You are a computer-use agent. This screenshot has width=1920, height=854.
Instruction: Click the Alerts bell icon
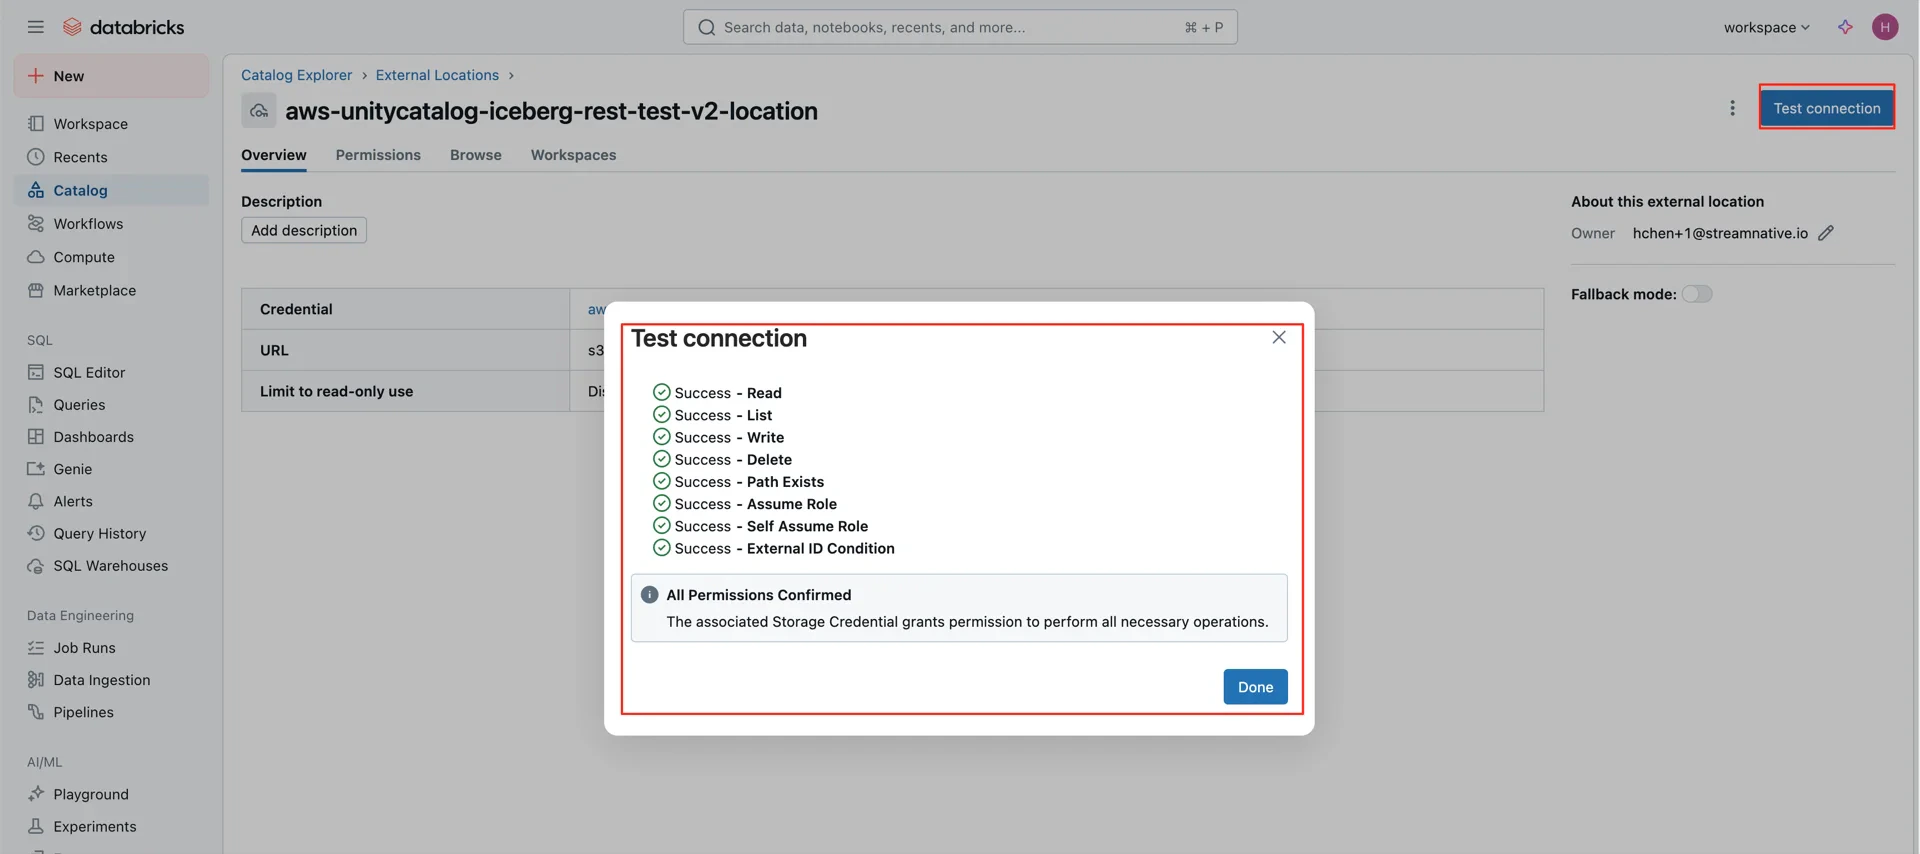(x=36, y=501)
